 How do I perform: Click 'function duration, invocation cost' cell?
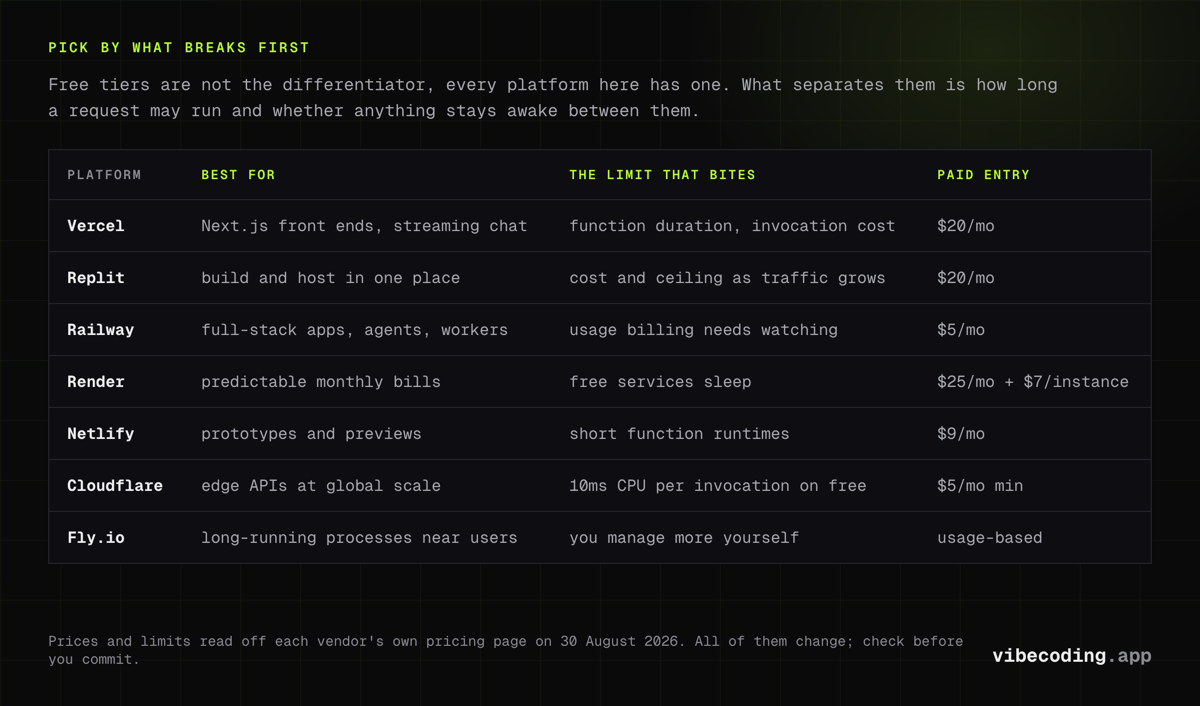tap(732, 226)
